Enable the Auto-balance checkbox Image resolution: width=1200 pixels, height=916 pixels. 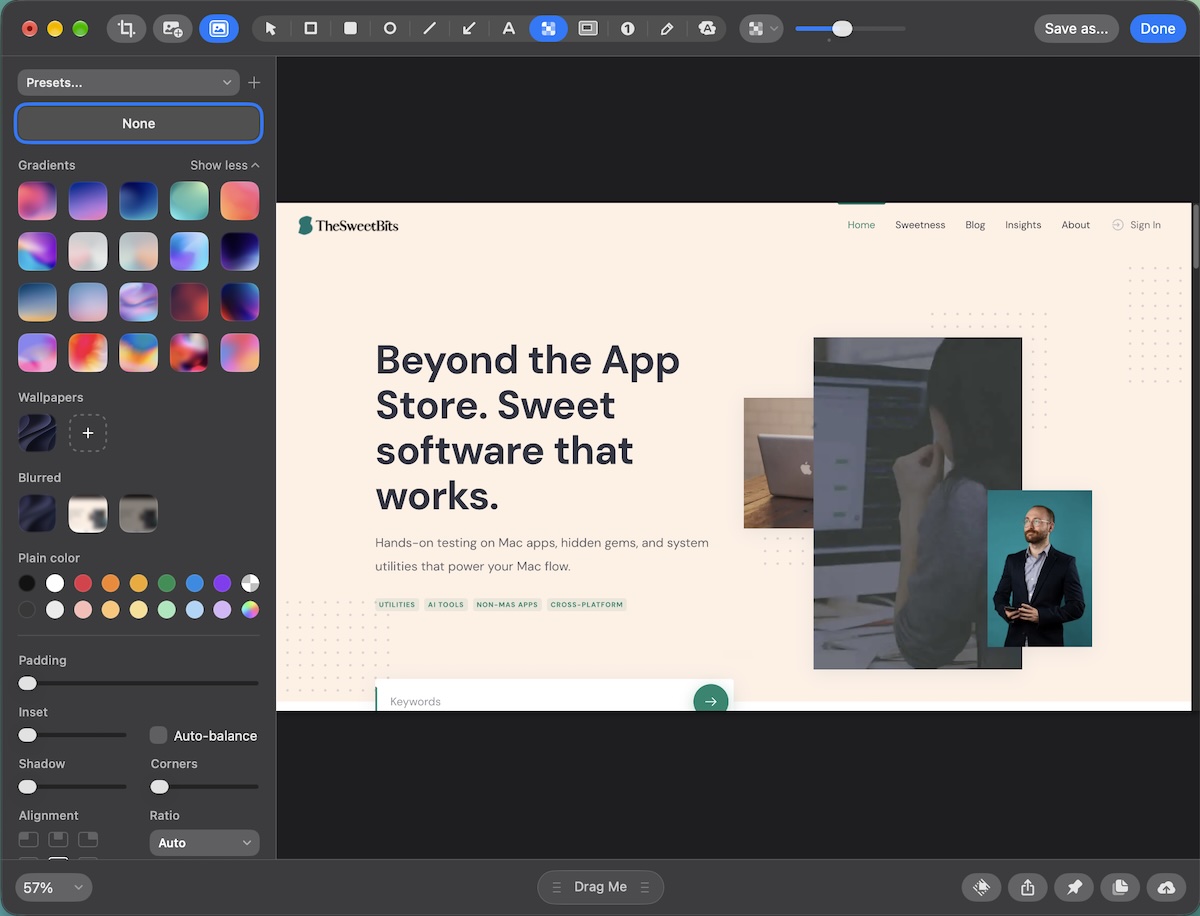point(158,736)
